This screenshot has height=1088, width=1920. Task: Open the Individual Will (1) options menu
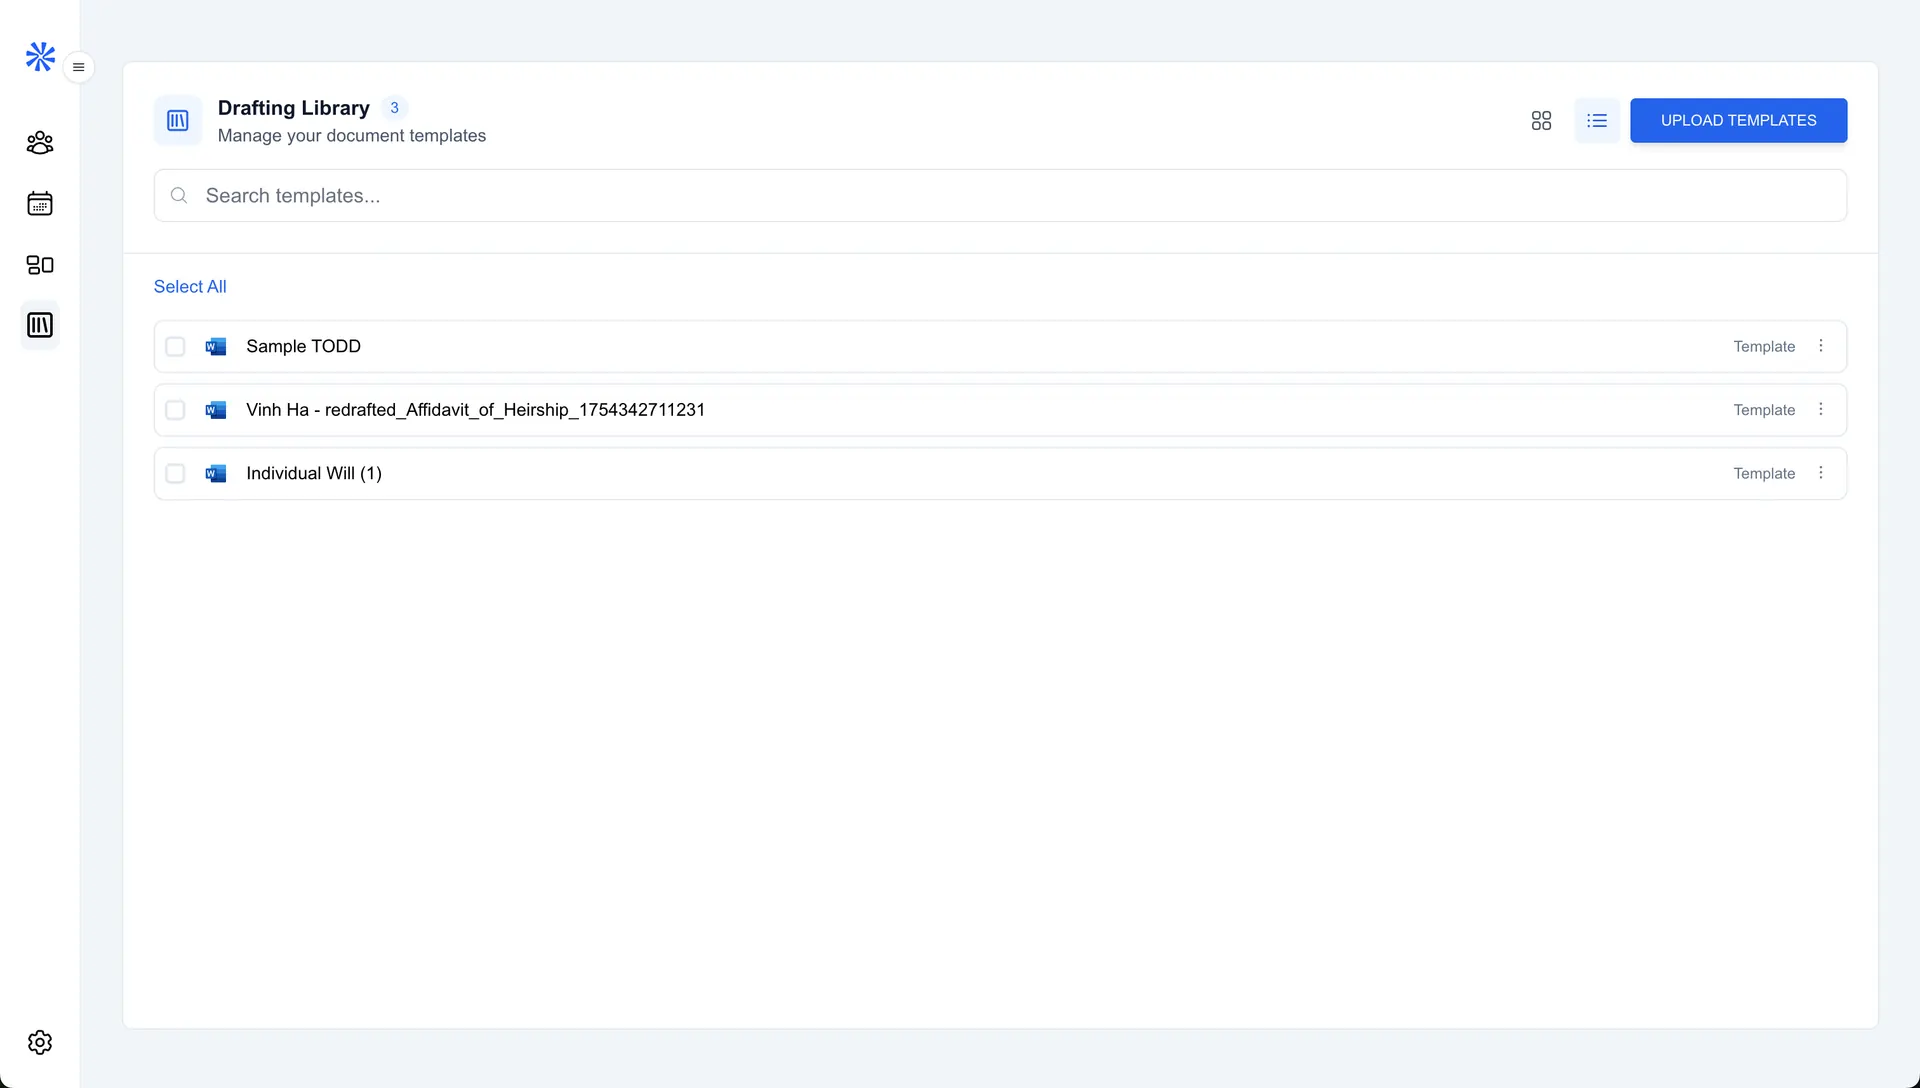1820,473
